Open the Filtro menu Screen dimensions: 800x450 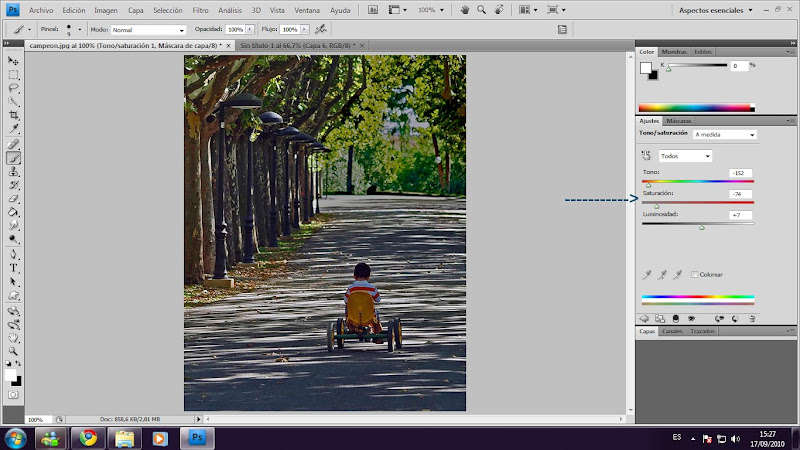200,9
